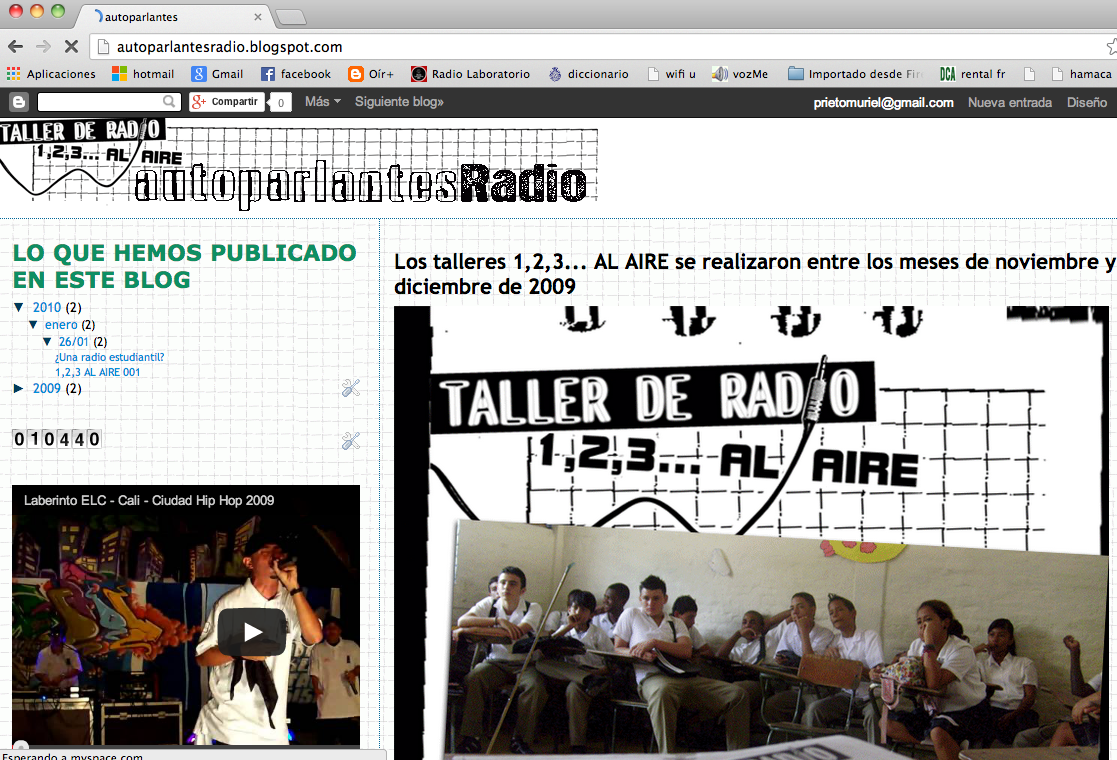Viewport: 1117px width, 760px height.
Task: Open the post ¿Una radio estudiantil?
Action: coord(110,357)
